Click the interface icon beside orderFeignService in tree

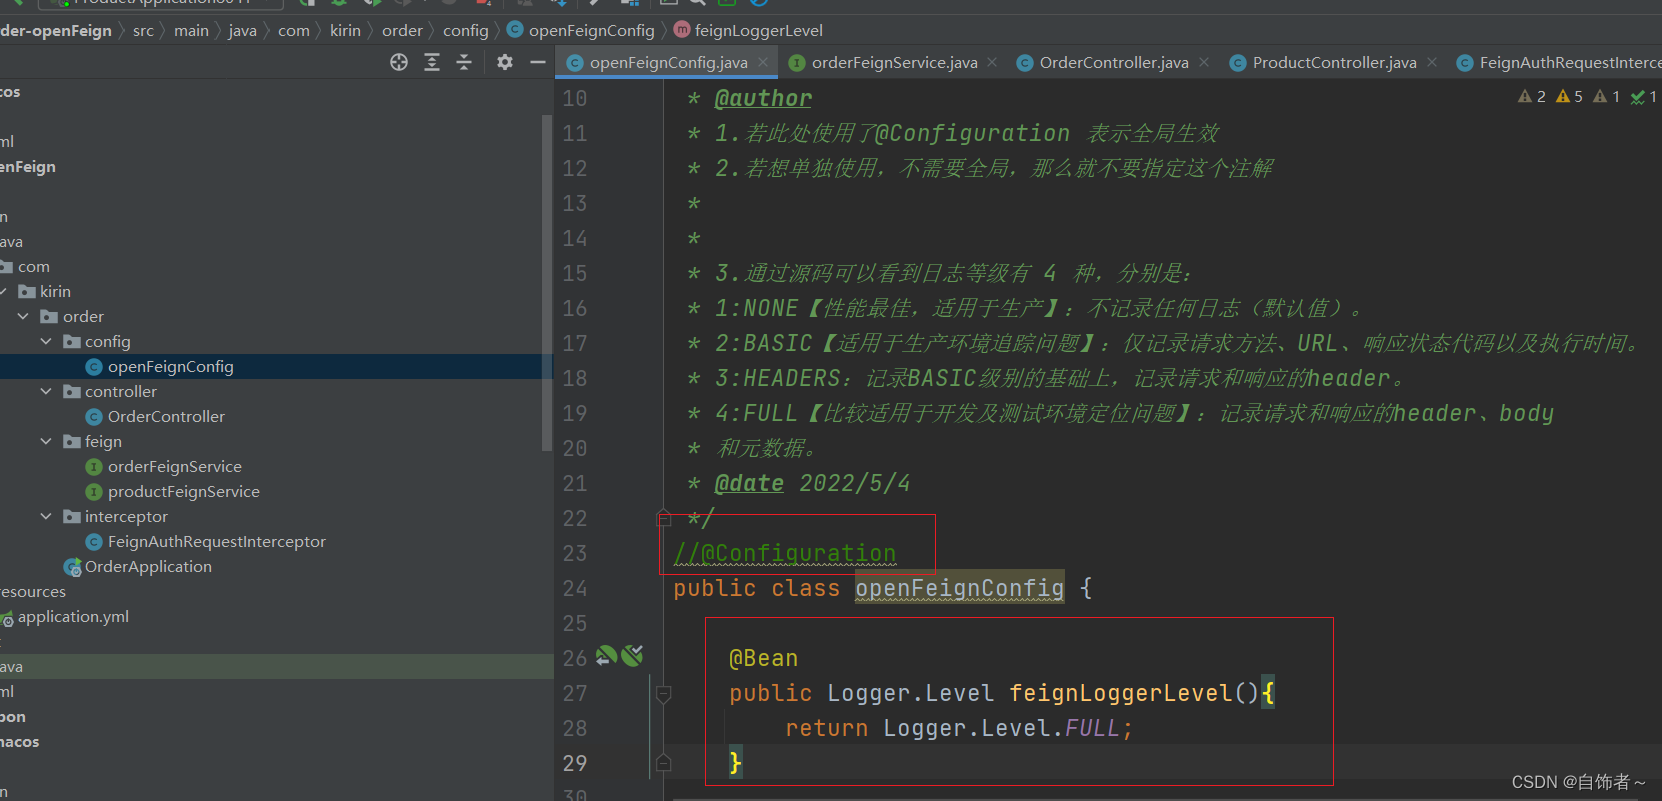[94, 467]
